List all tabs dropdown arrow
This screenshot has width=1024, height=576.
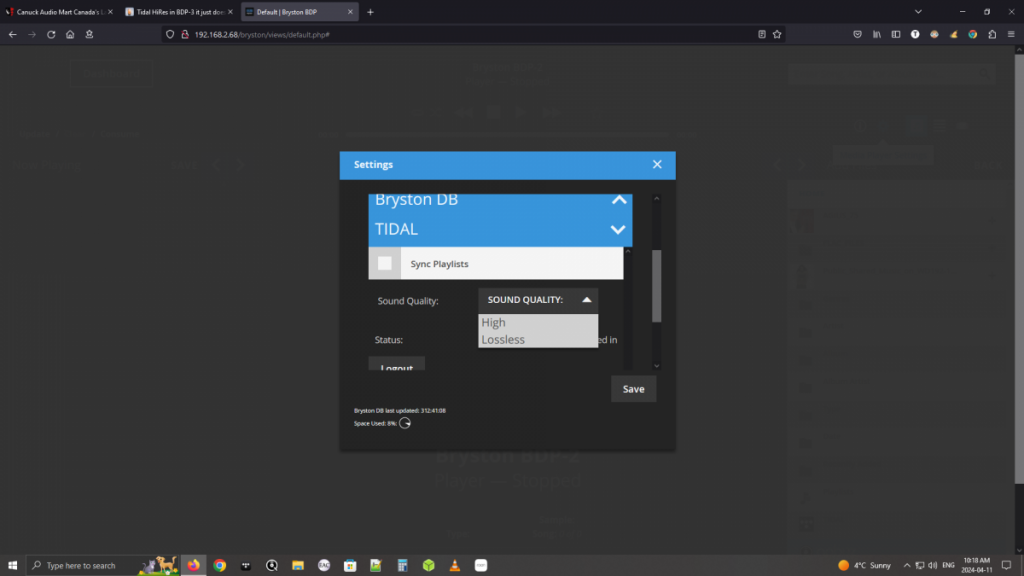[918, 12]
